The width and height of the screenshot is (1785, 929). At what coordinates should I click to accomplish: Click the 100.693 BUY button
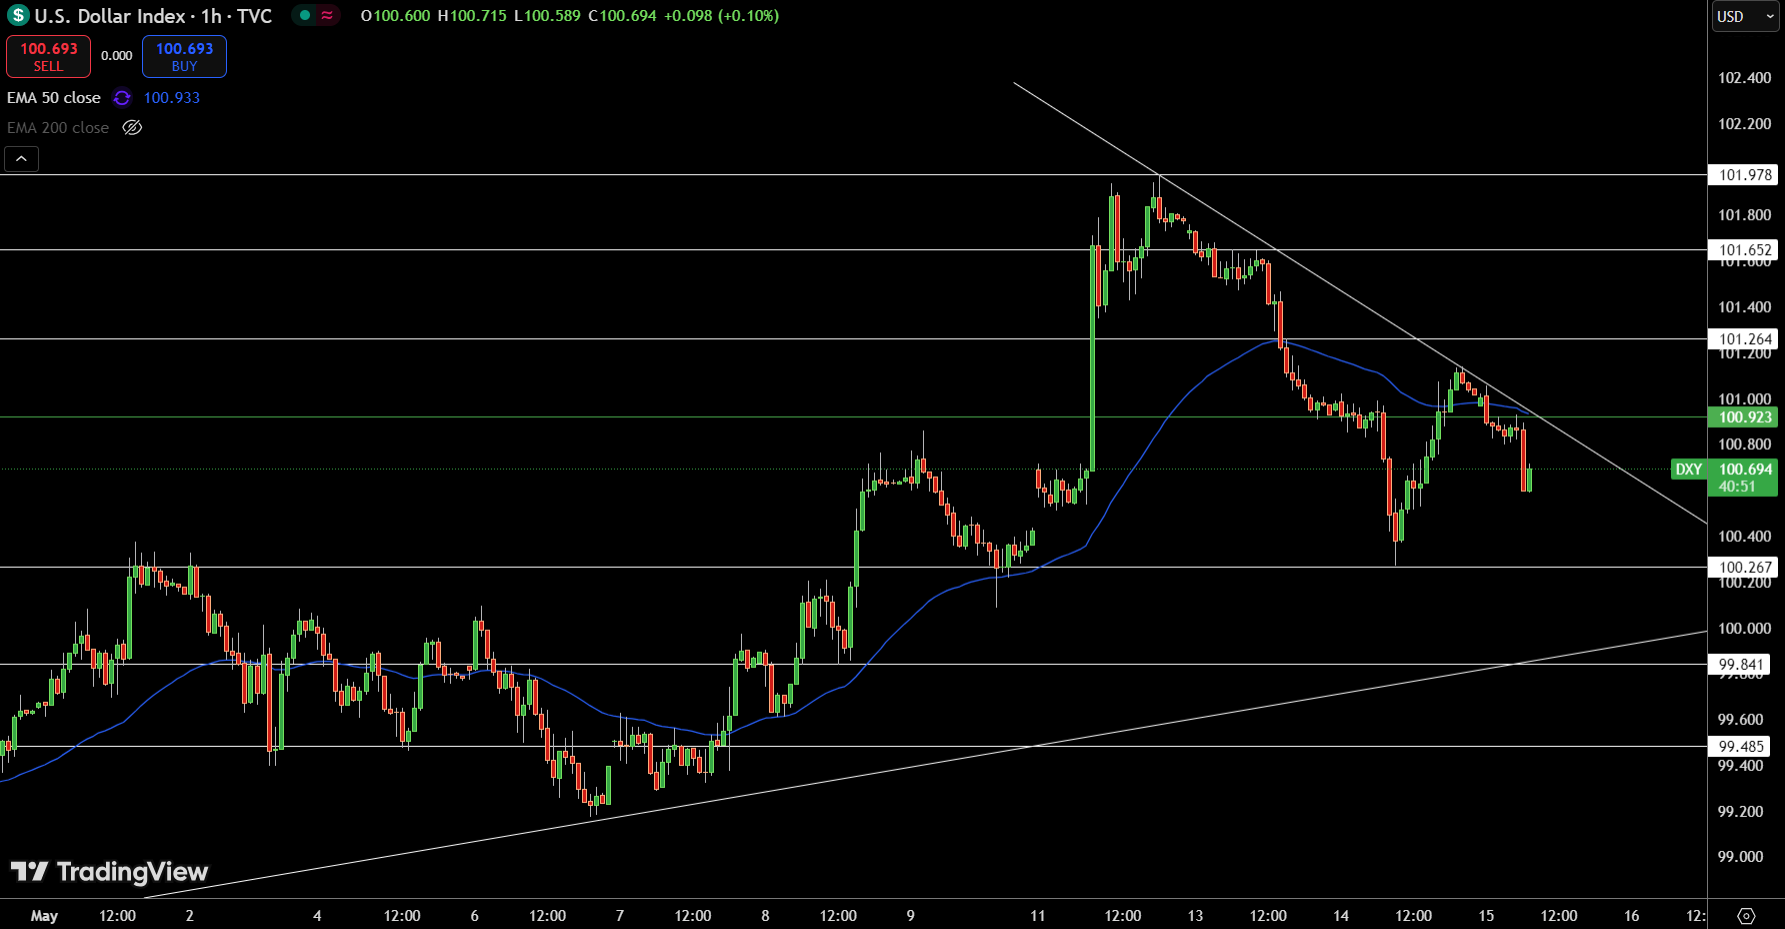click(x=184, y=56)
